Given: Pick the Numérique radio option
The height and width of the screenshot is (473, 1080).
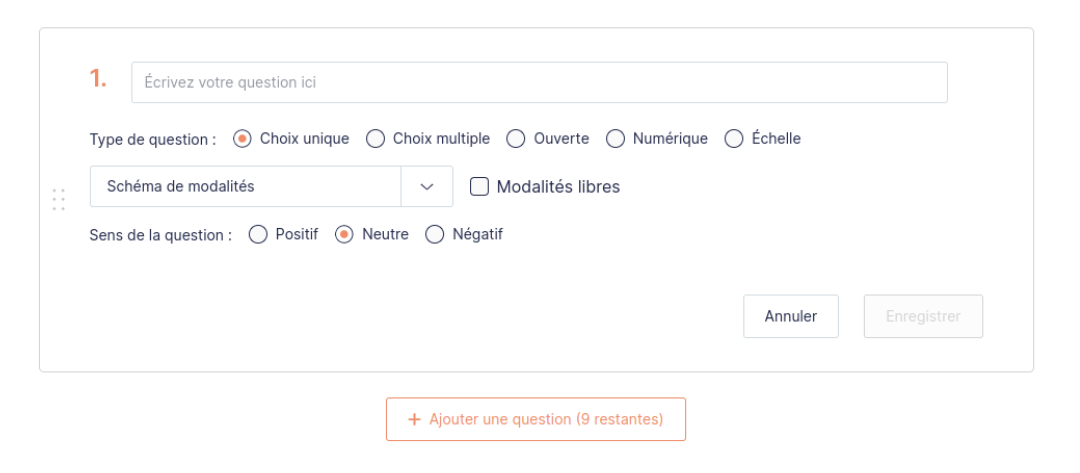Looking at the screenshot, I should pyautogui.click(x=615, y=139).
